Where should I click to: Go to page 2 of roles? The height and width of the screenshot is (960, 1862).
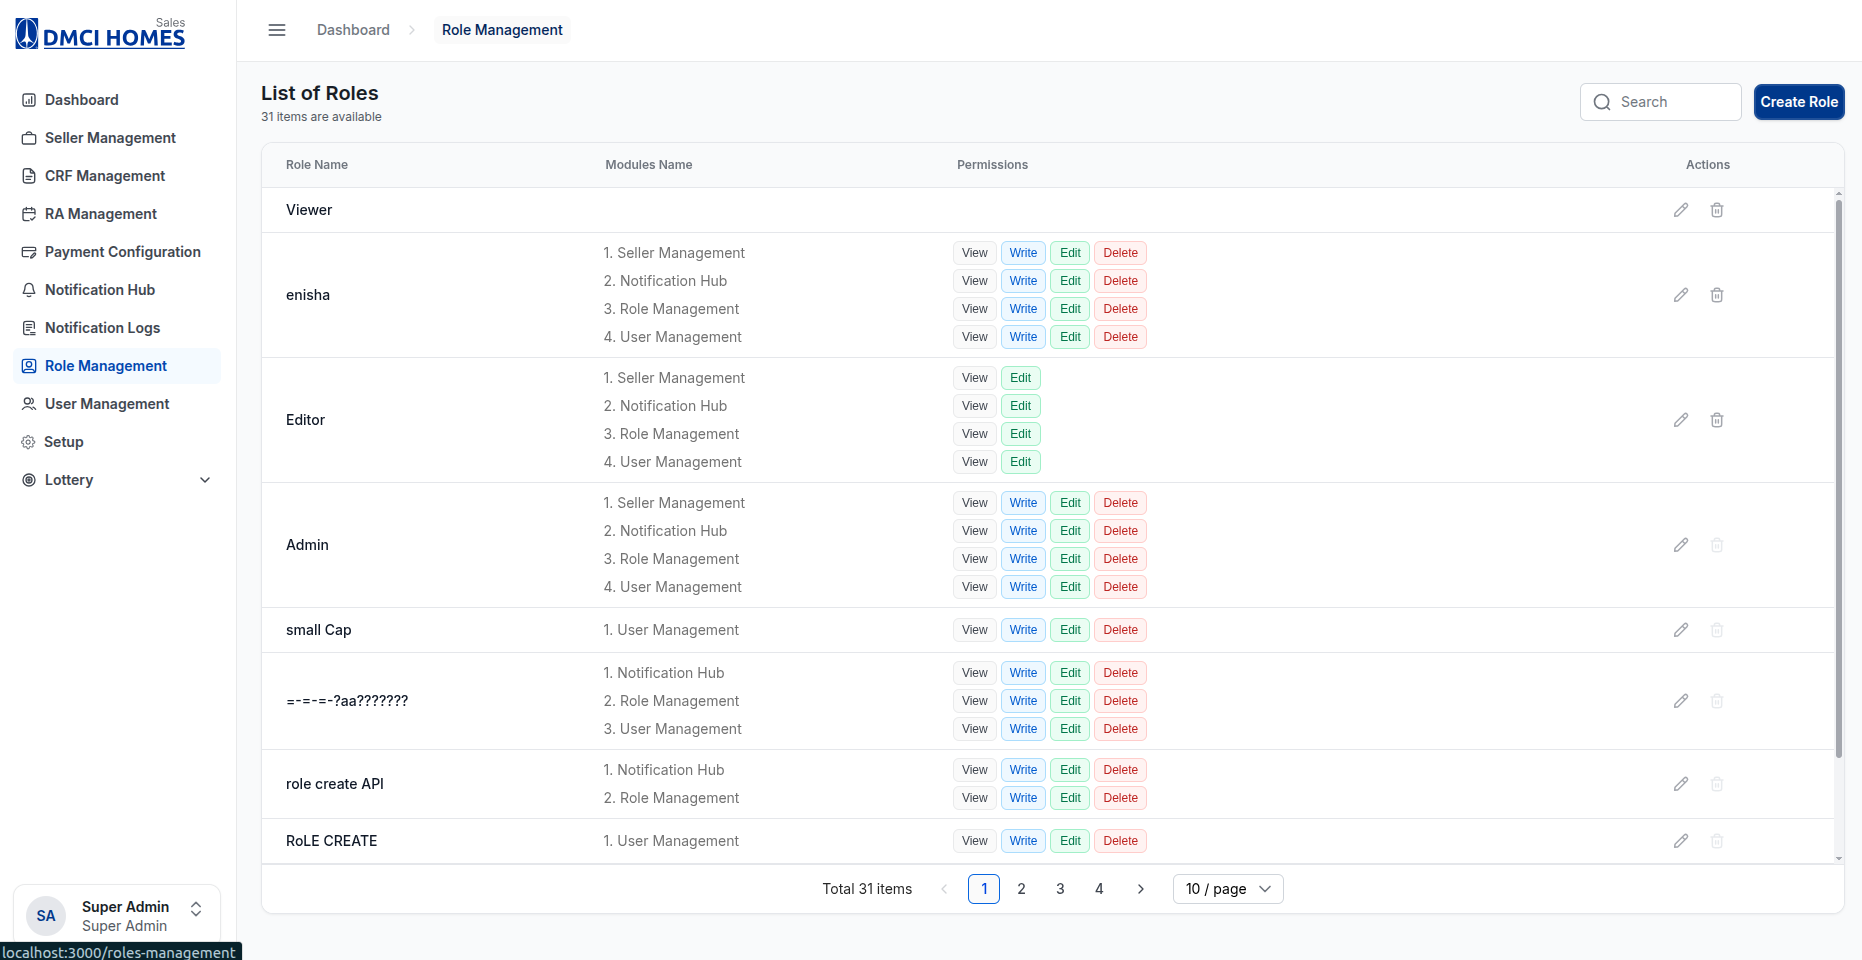pos(1021,889)
